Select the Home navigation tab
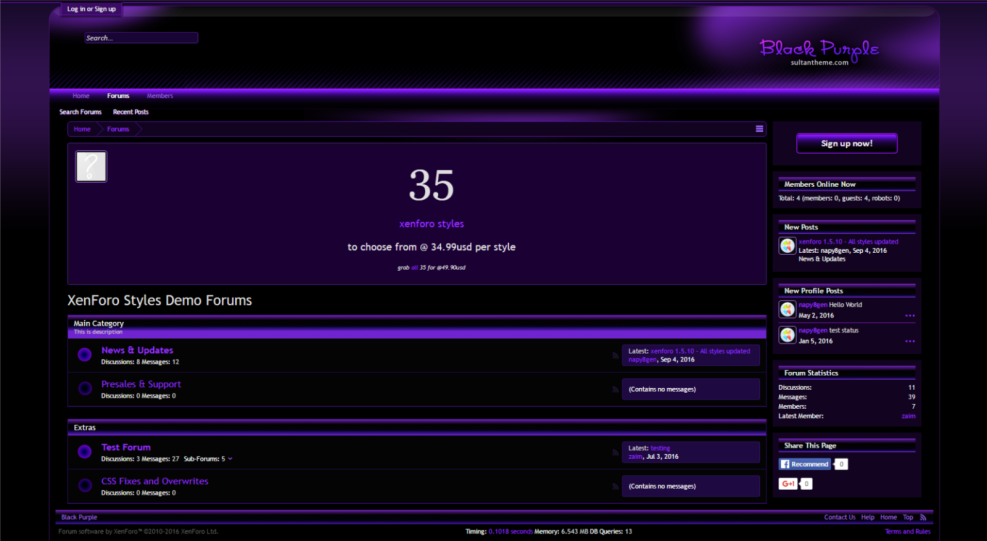 [x=81, y=96]
